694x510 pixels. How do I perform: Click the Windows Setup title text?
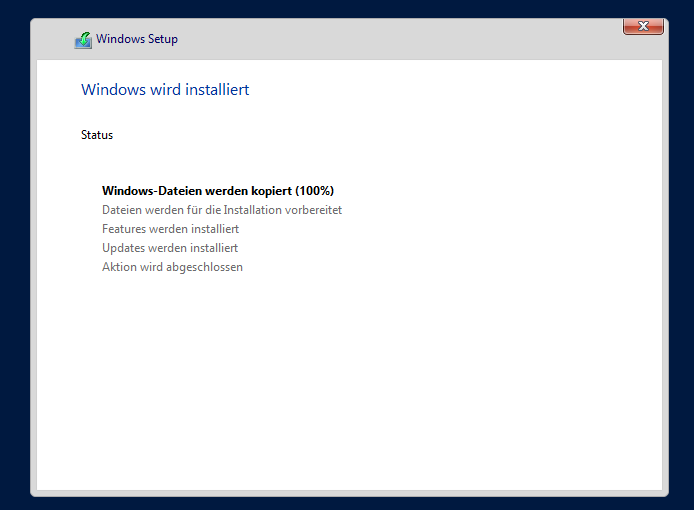tap(137, 39)
